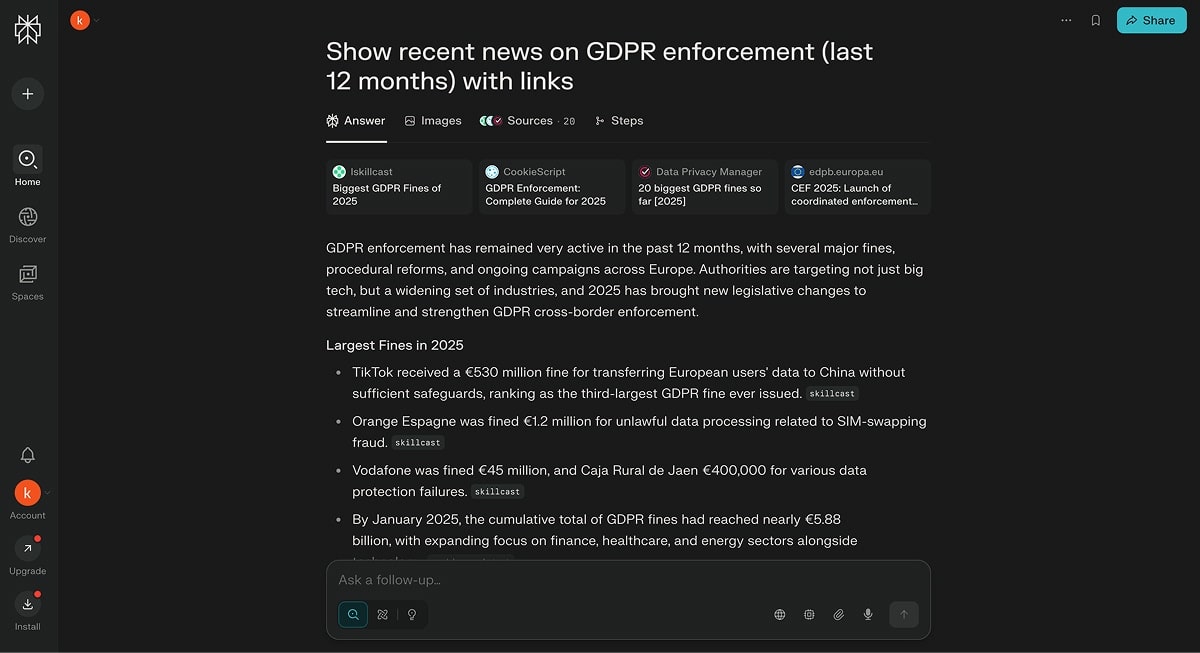Open the Data Privacy Manager source card
The width and height of the screenshot is (1200, 653).
pyautogui.click(x=705, y=187)
